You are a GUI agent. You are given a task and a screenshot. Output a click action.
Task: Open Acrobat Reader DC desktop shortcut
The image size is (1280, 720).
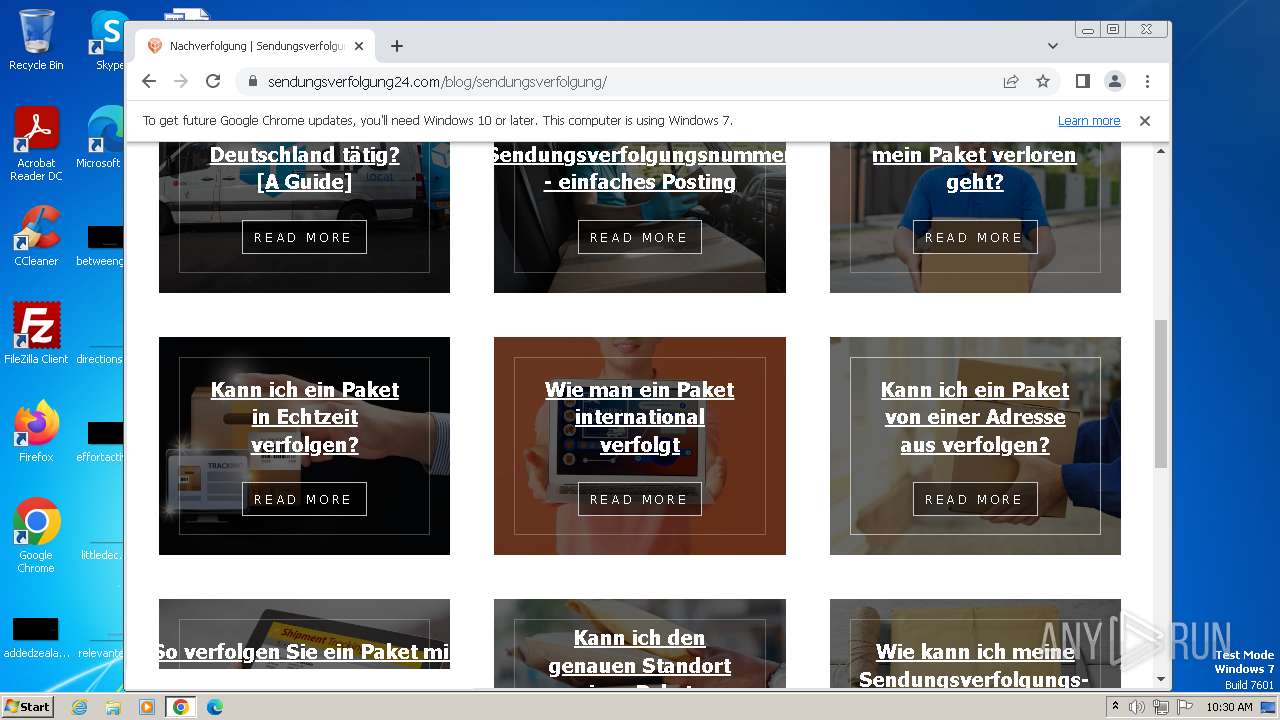tap(36, 144)
